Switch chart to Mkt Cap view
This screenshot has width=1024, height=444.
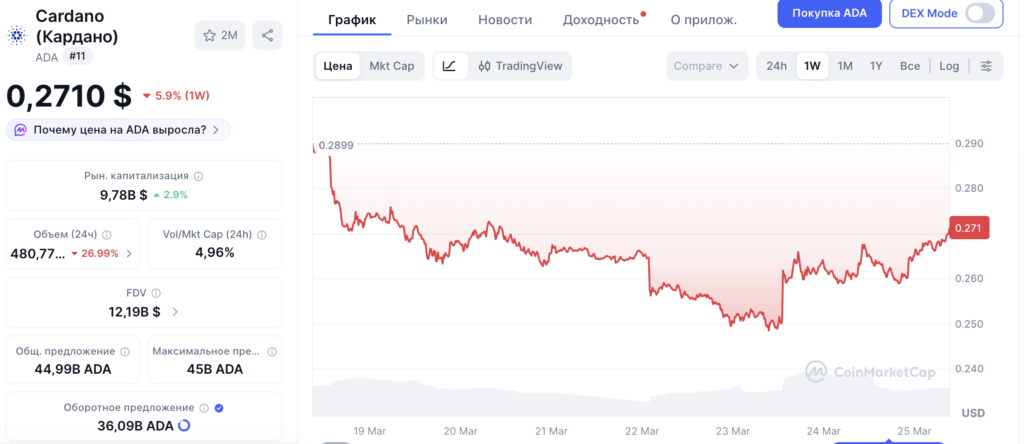(x=391, y=66)
